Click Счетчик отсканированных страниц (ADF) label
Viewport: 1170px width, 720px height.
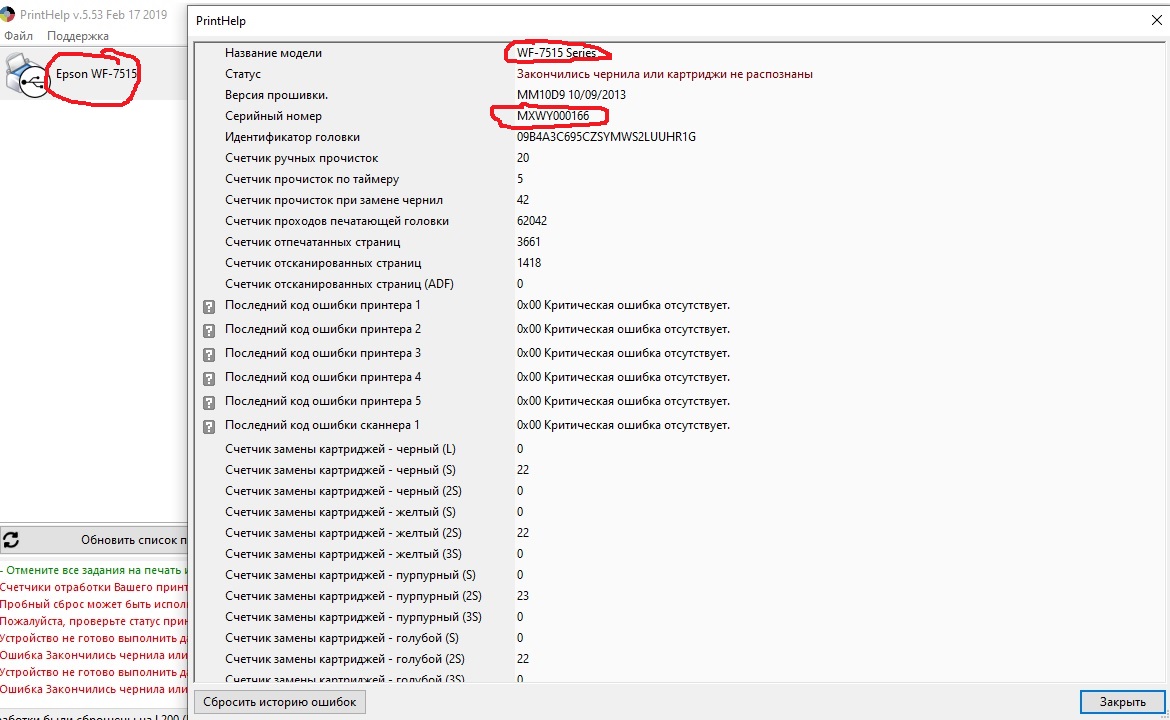tap(339, 284)
